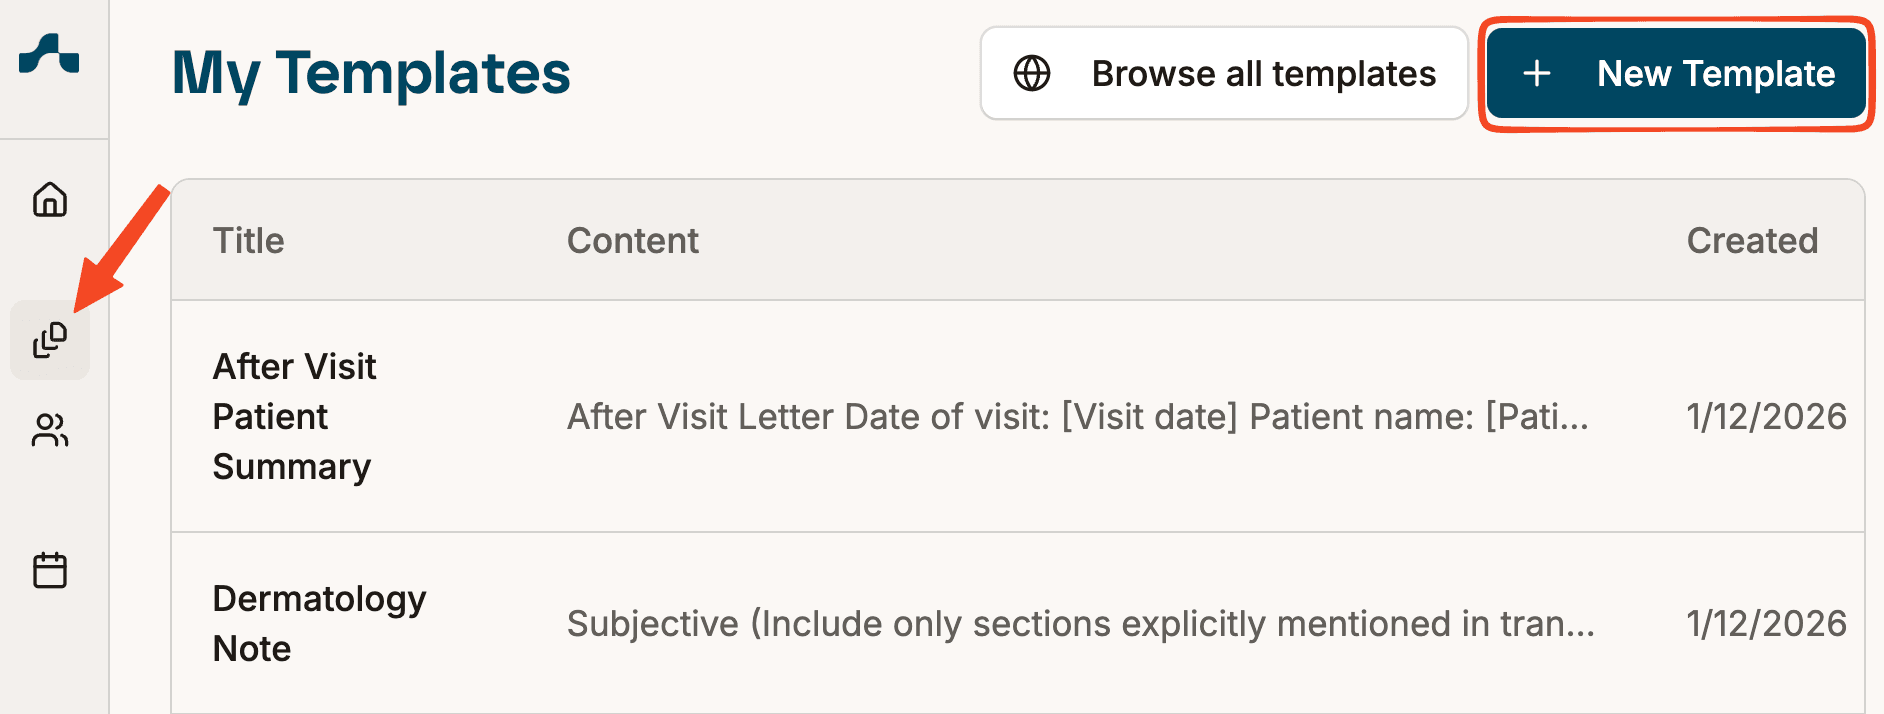The height and width of the screenshot is (714, 1884).
Task: Open the After Visit Patient Summary template
Action: [x=294, y=416]
